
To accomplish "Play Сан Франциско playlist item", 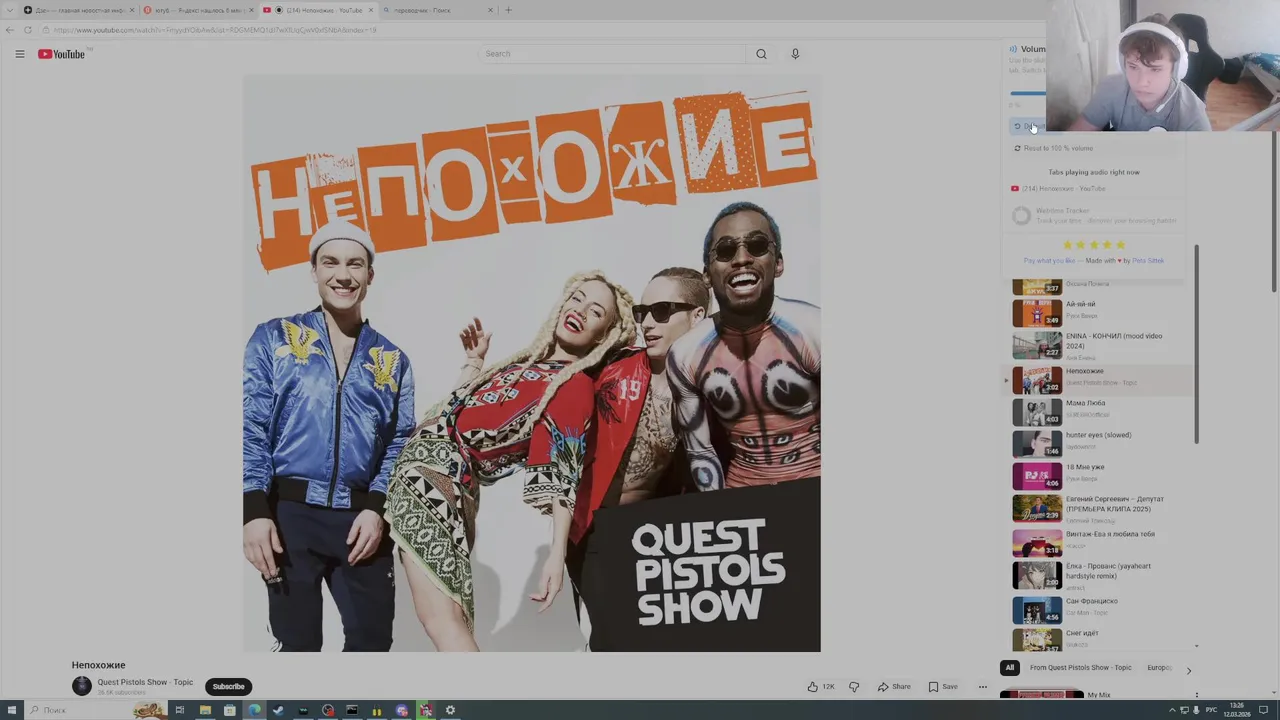I will pyautogui.click(x=1100, y=608).
